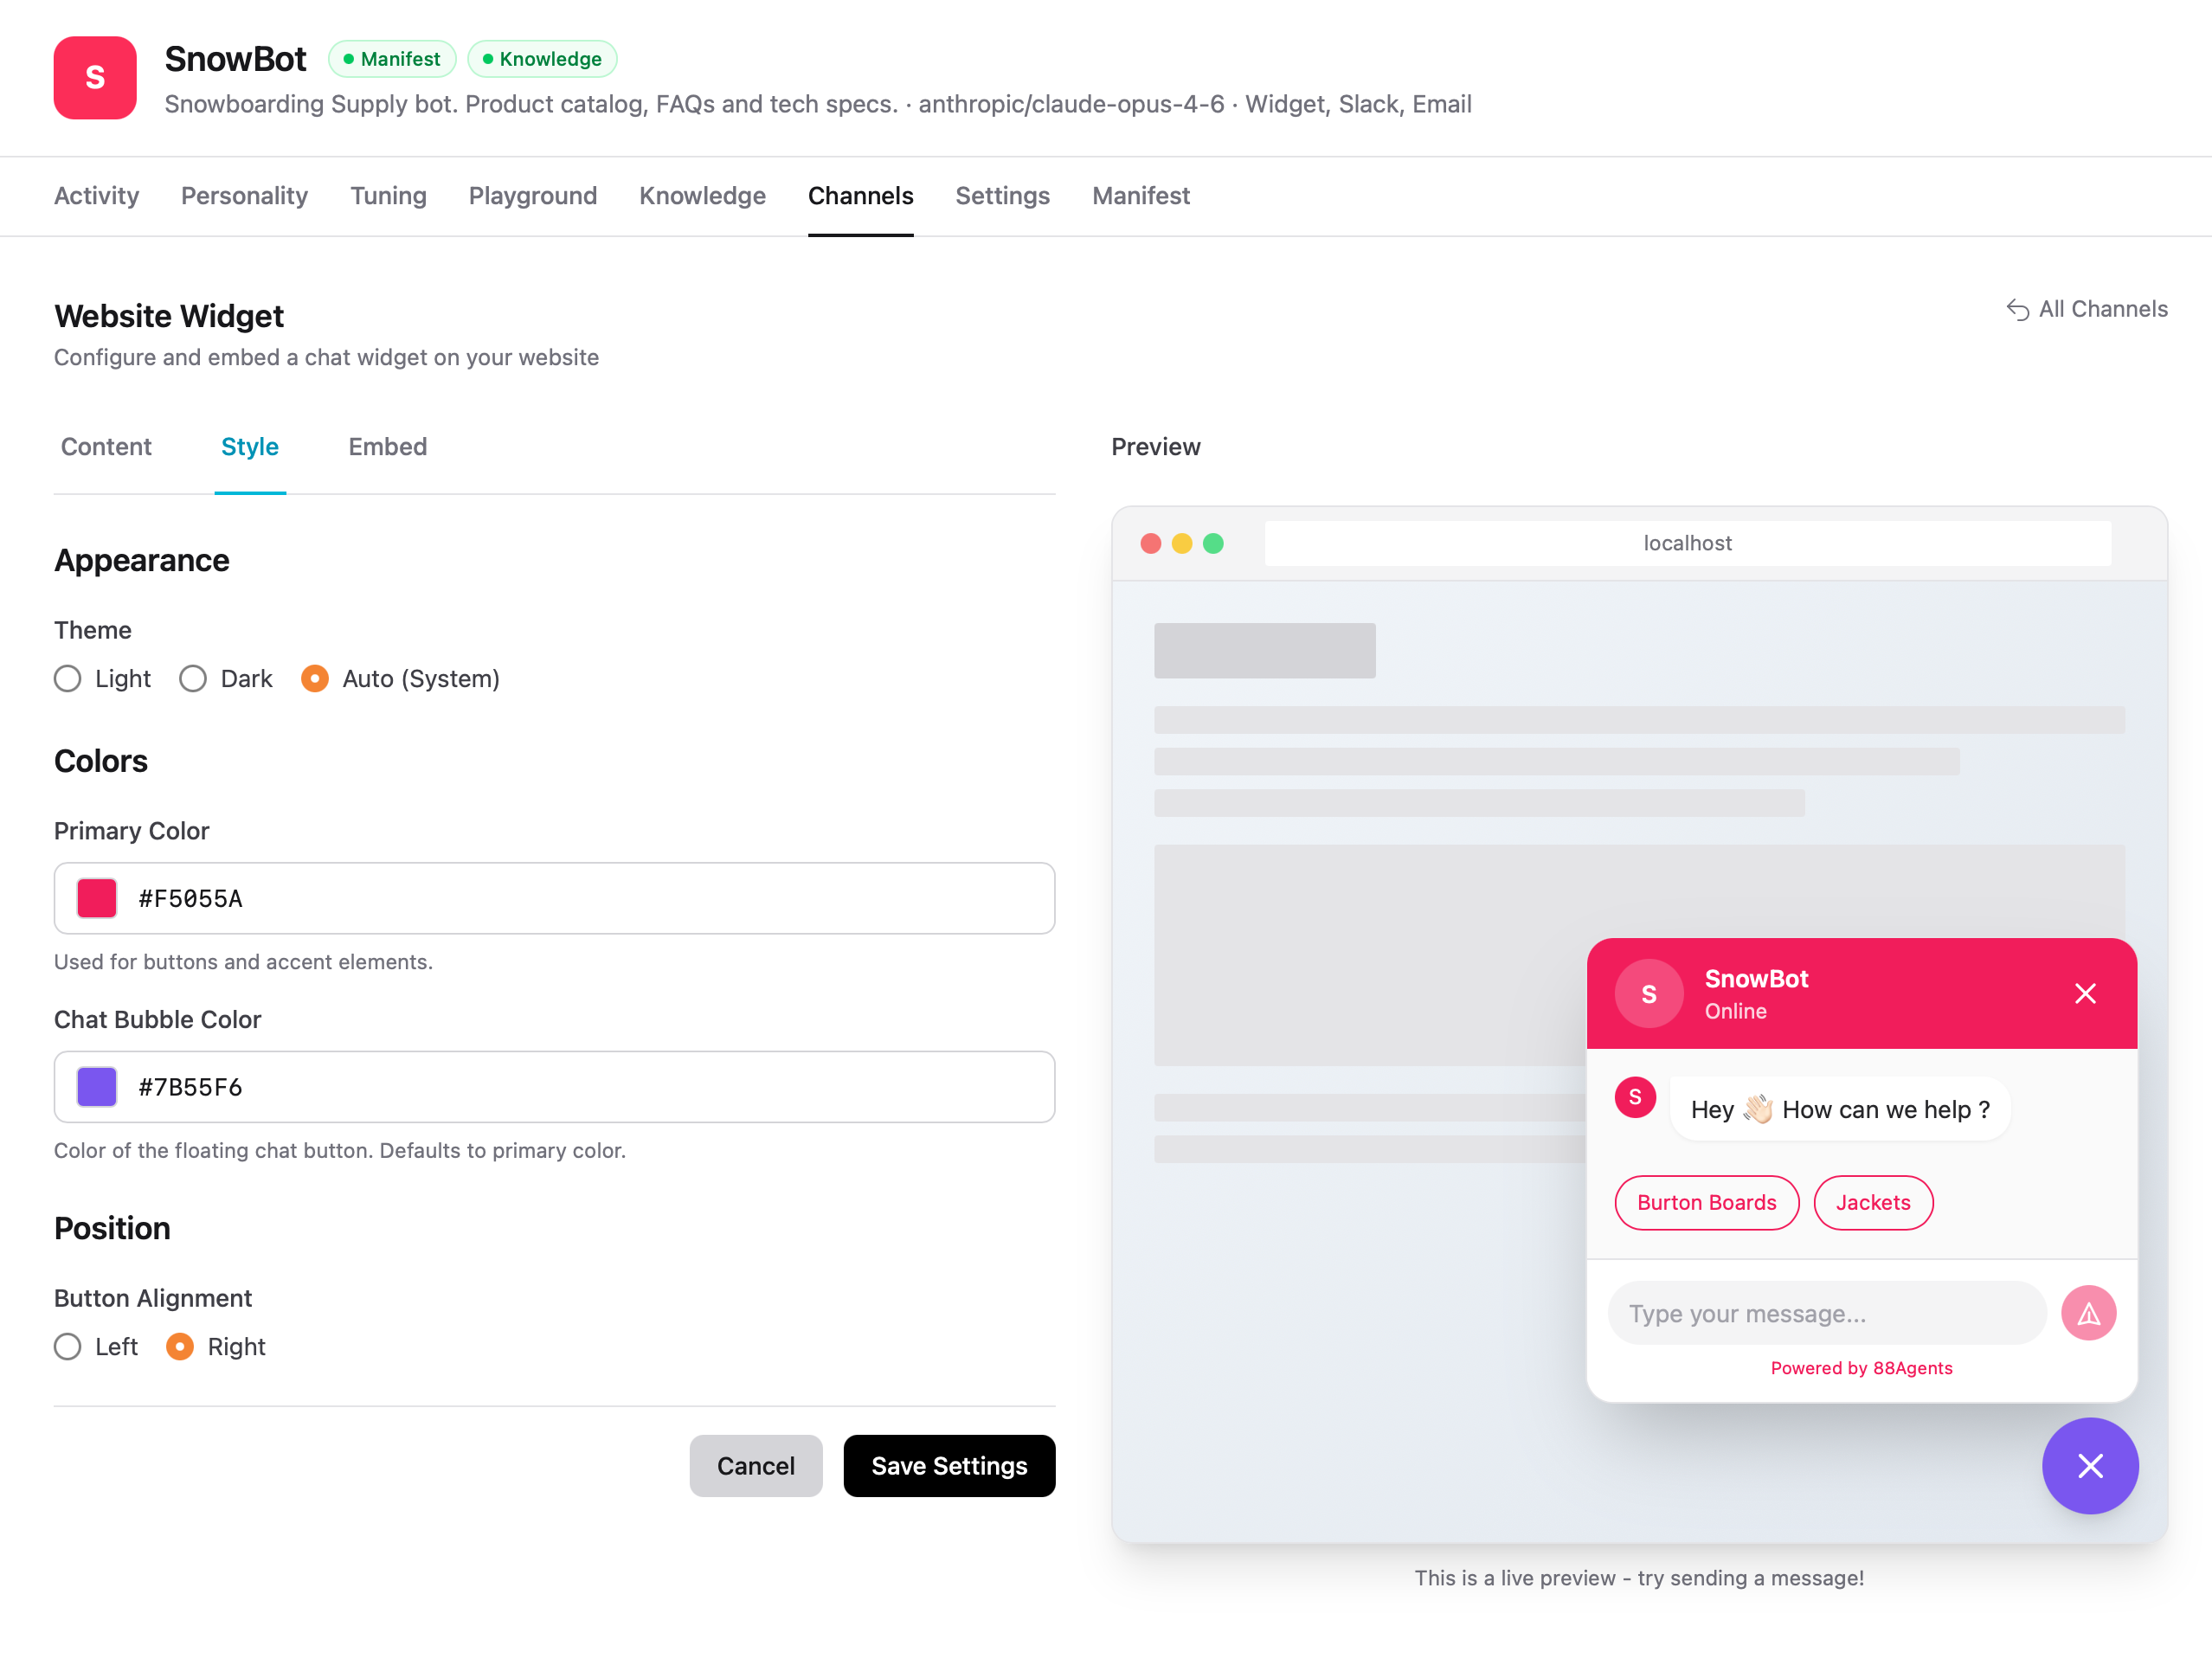Set button alignment to Left
Viewport: 2212px width, 1665px height.
[67, 1347]
